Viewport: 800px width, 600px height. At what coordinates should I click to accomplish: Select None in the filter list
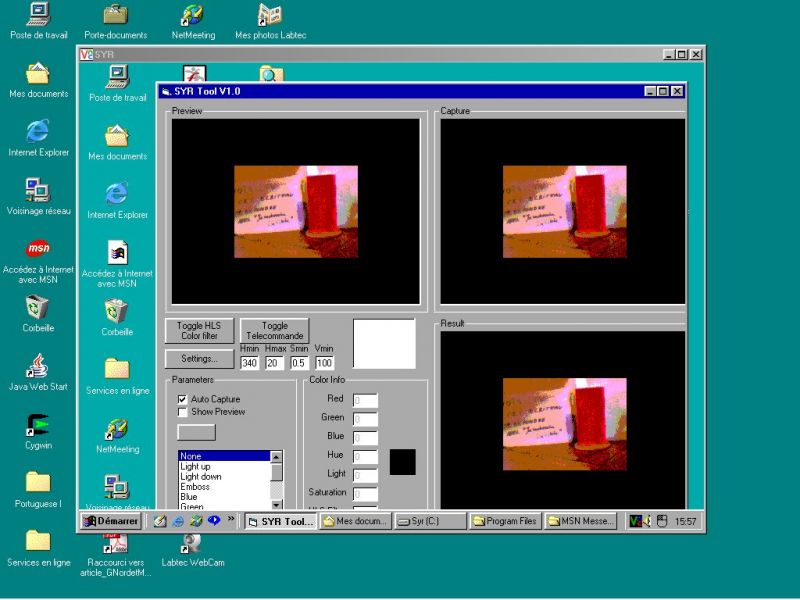224,456
